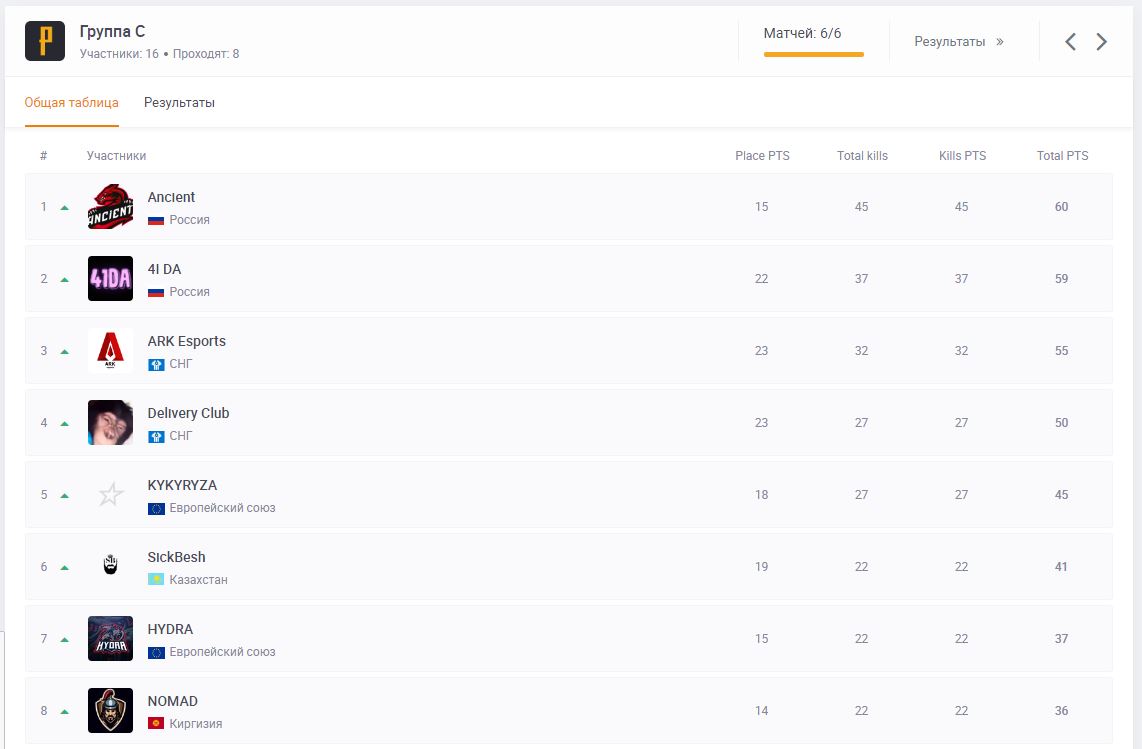Switch to the Общая таблица tab
The image size is (1142, 749).
pyautogui.click(x=71, y=103)
